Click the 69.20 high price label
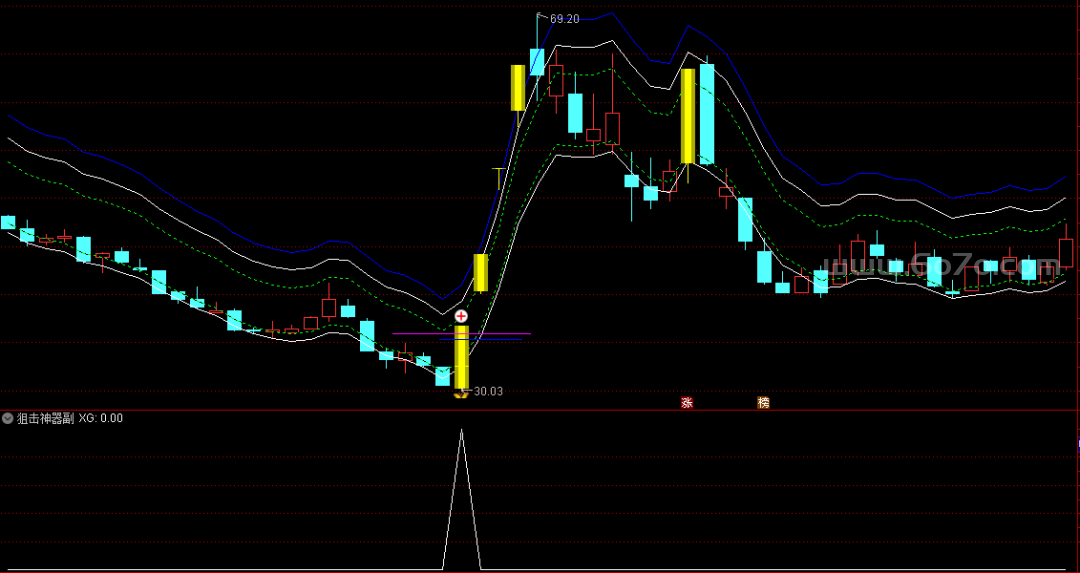 click(564, 18)
